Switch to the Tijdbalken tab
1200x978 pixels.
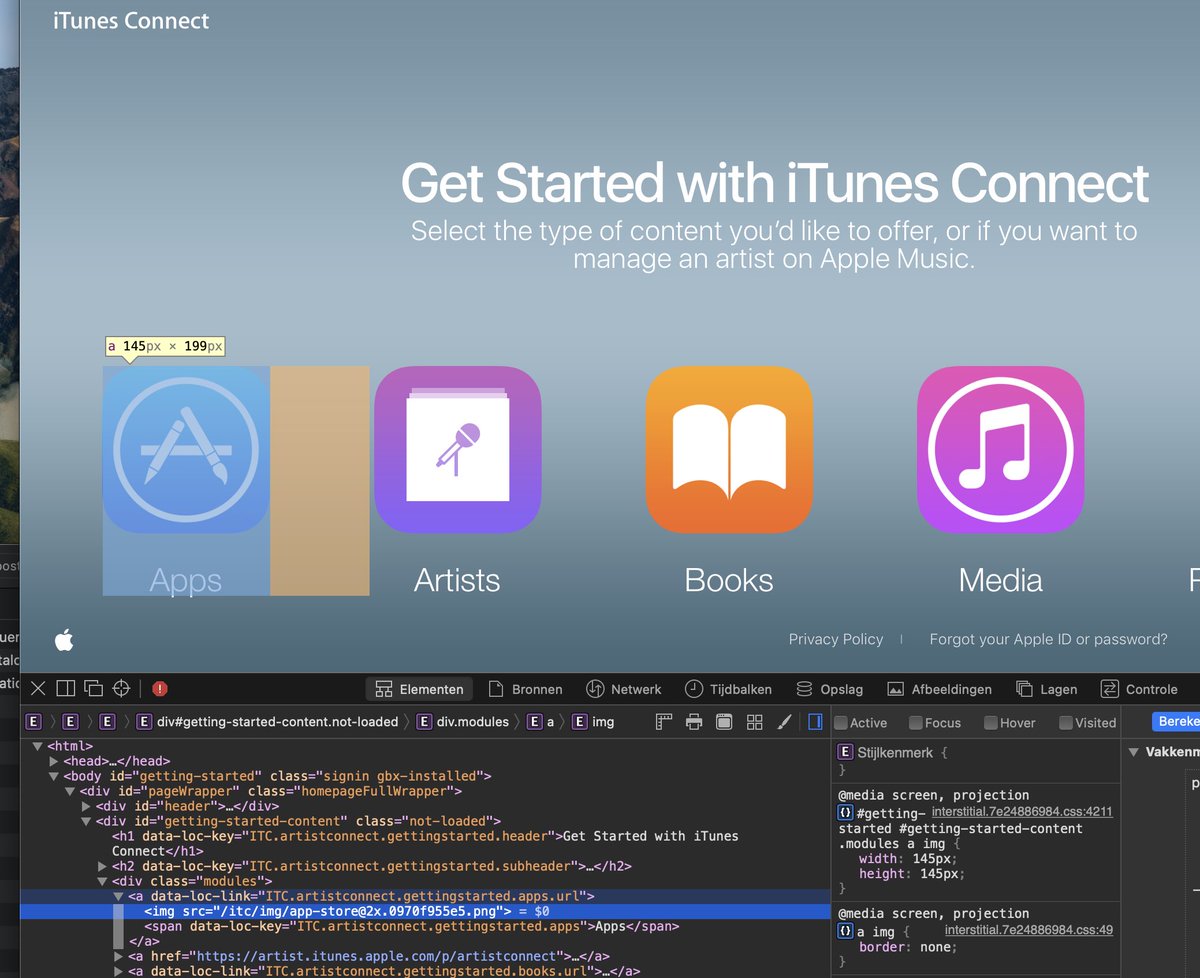tap(728, 689)
